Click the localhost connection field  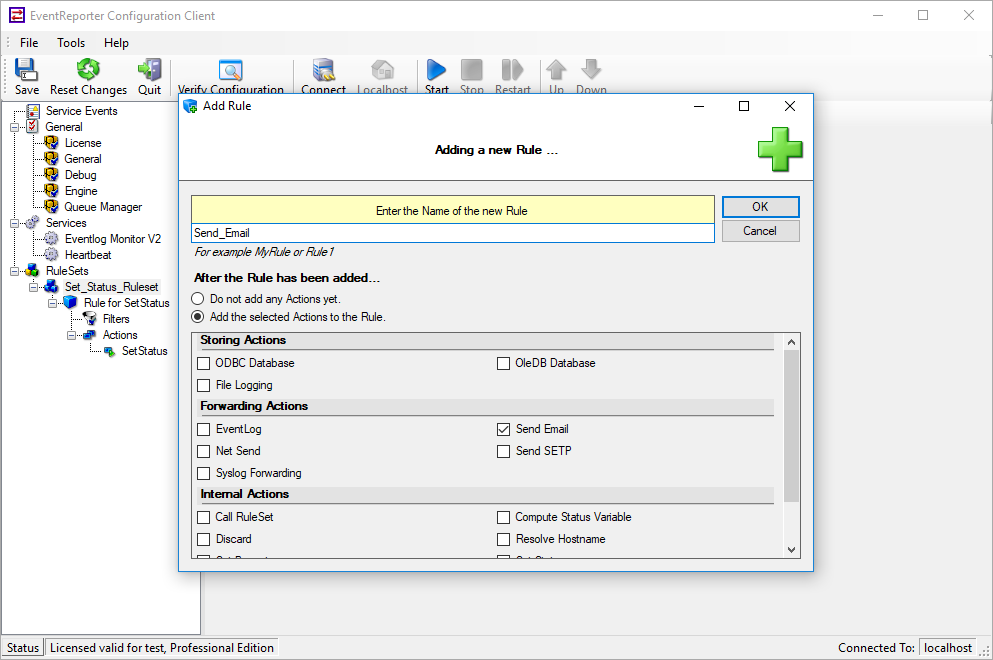(947, 647)
